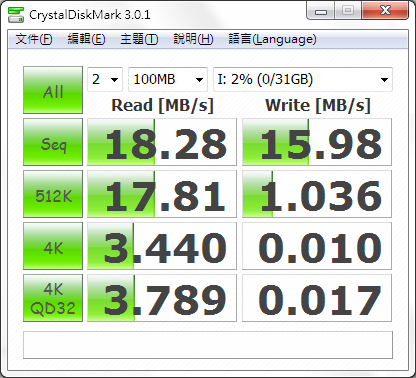Click the 512K write result 1.036
The image size is (416, 378).
tap(317, 194)
